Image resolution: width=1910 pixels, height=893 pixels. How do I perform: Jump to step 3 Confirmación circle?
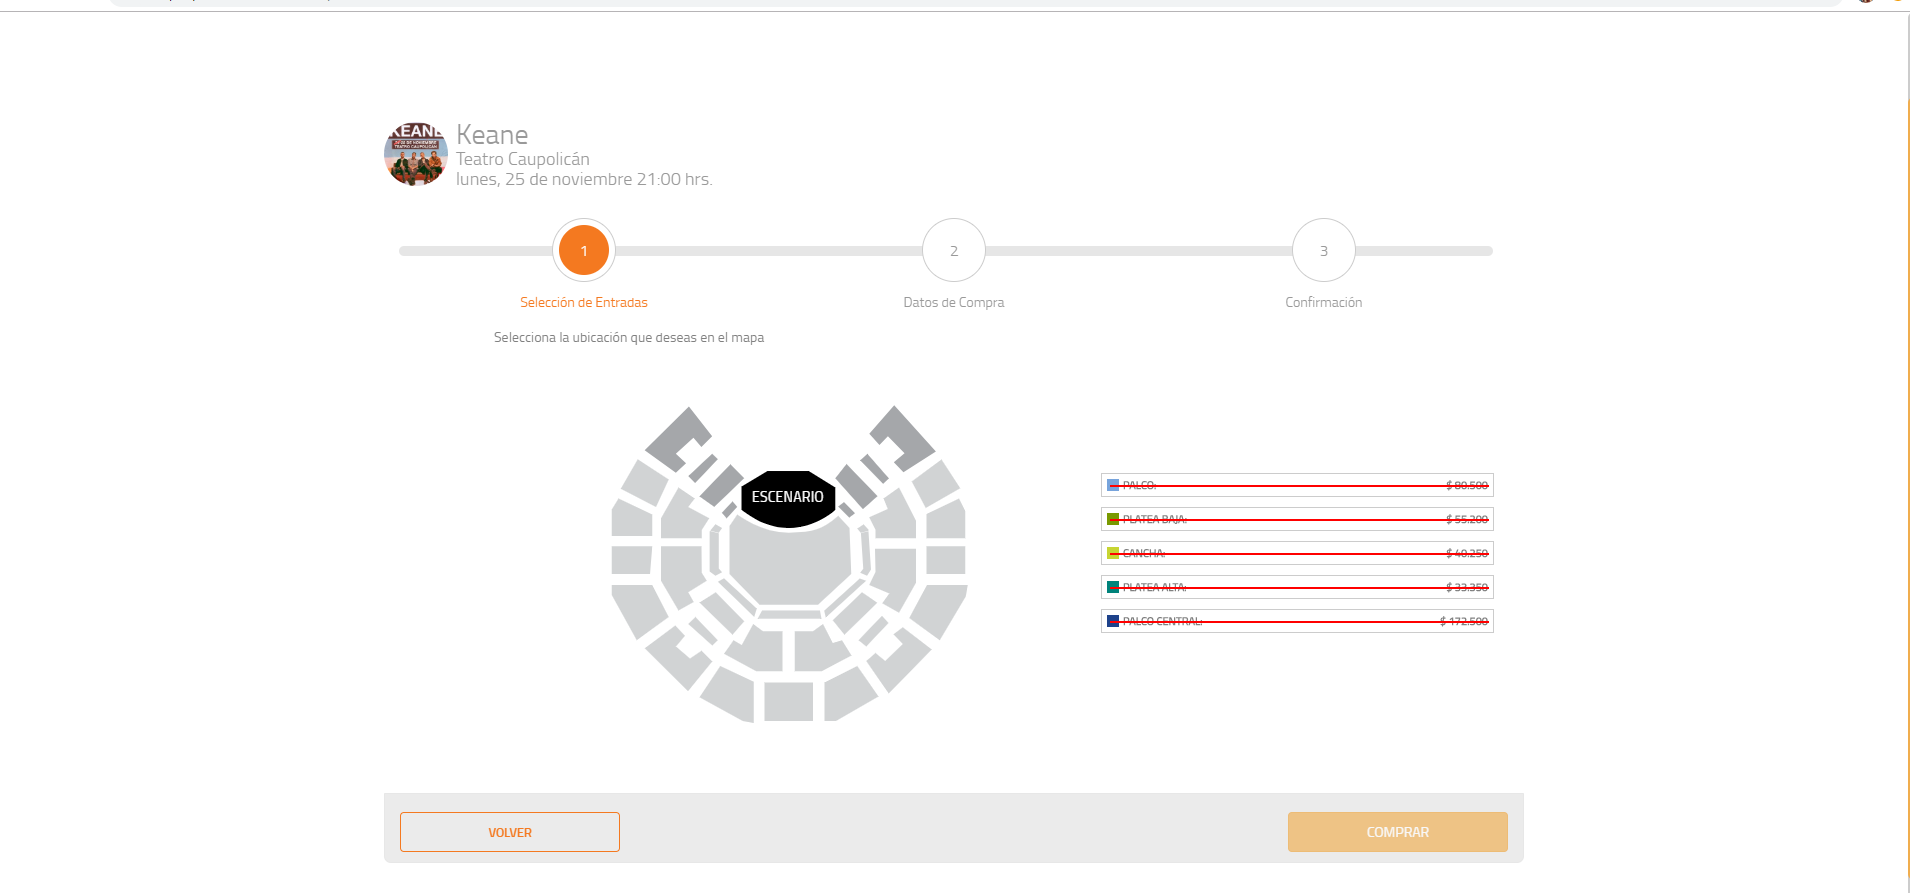1323,251
